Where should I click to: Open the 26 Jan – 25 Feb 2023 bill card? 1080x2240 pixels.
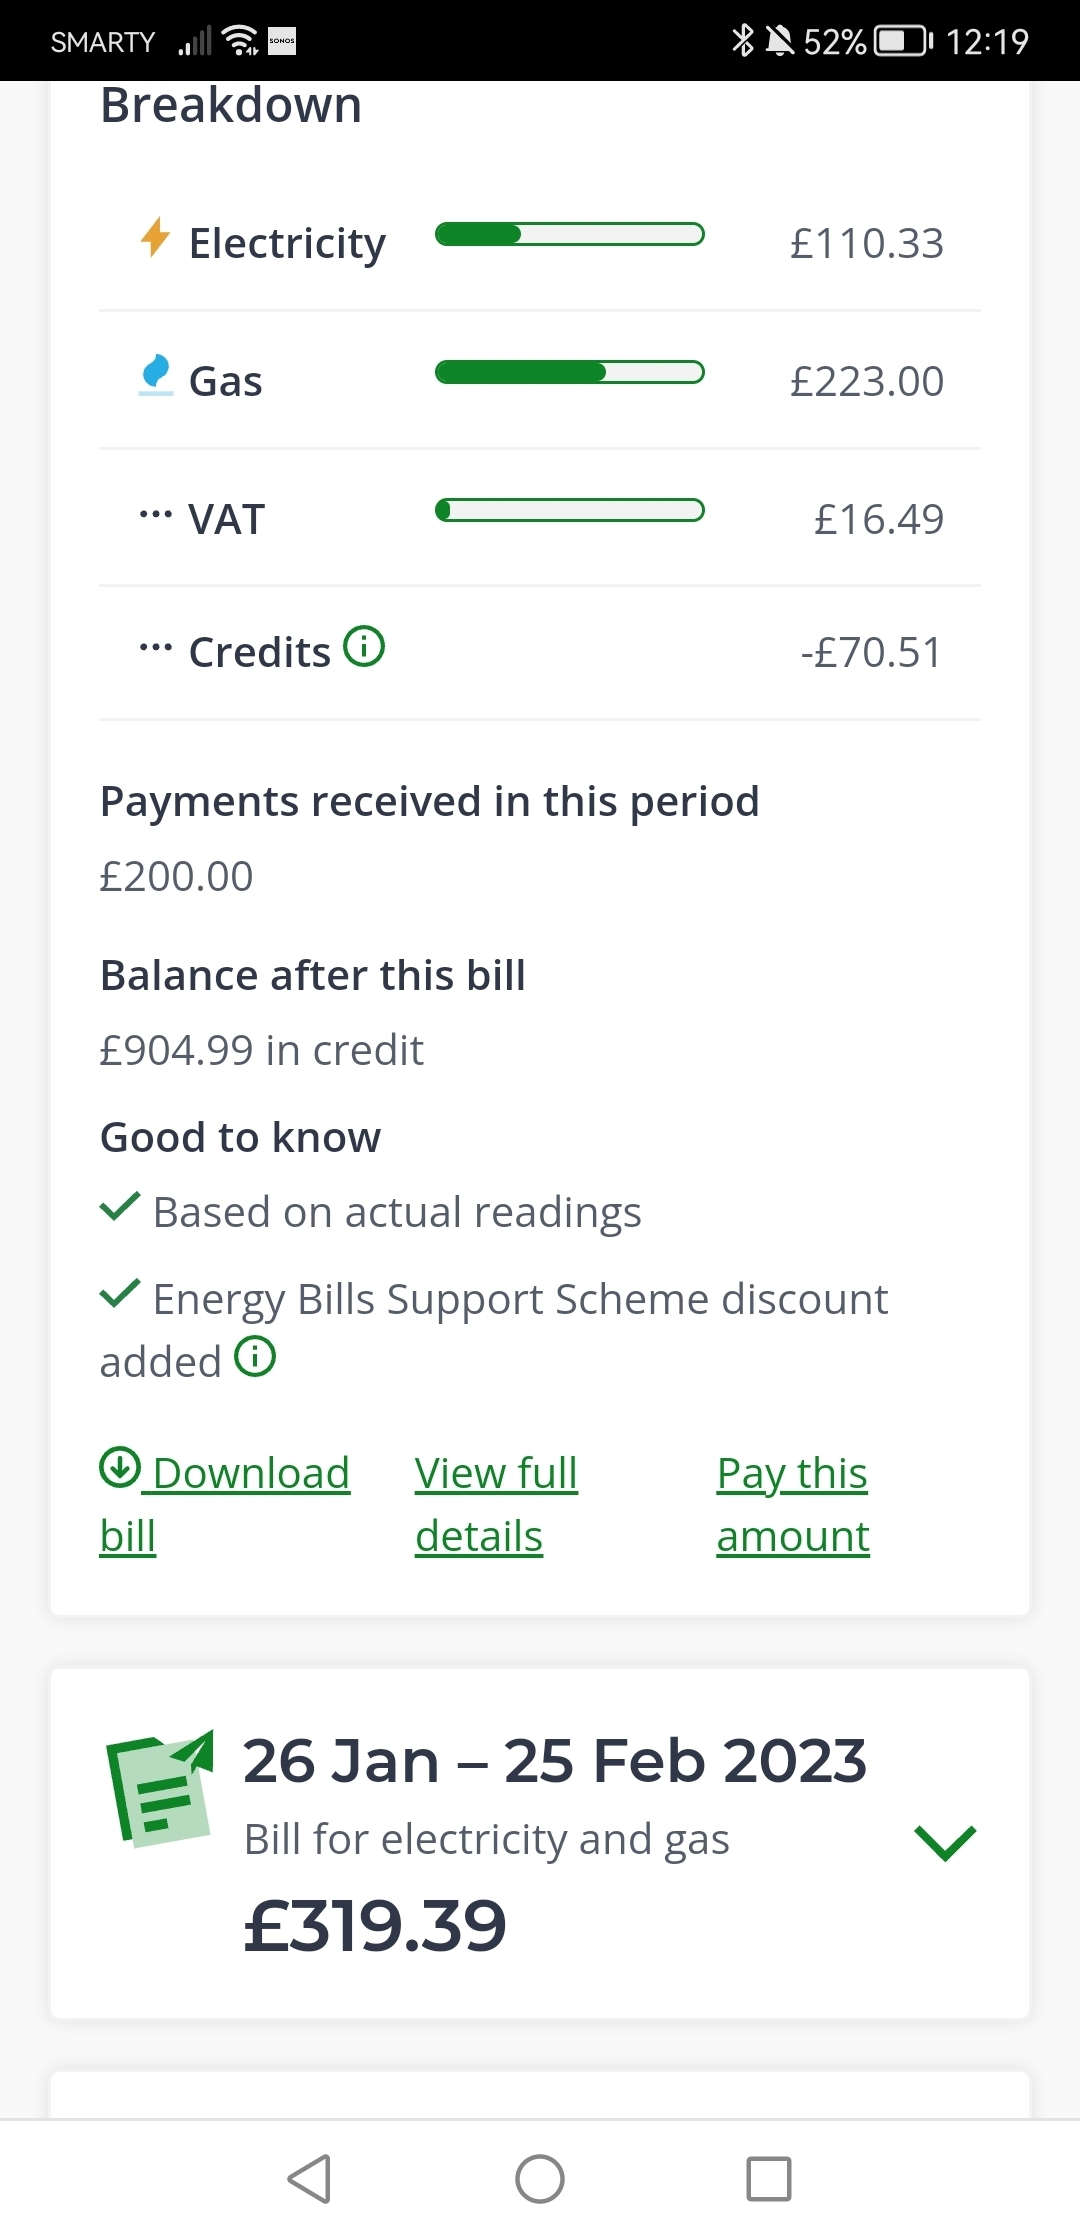pyautogui.click(x=540, y=1842)
